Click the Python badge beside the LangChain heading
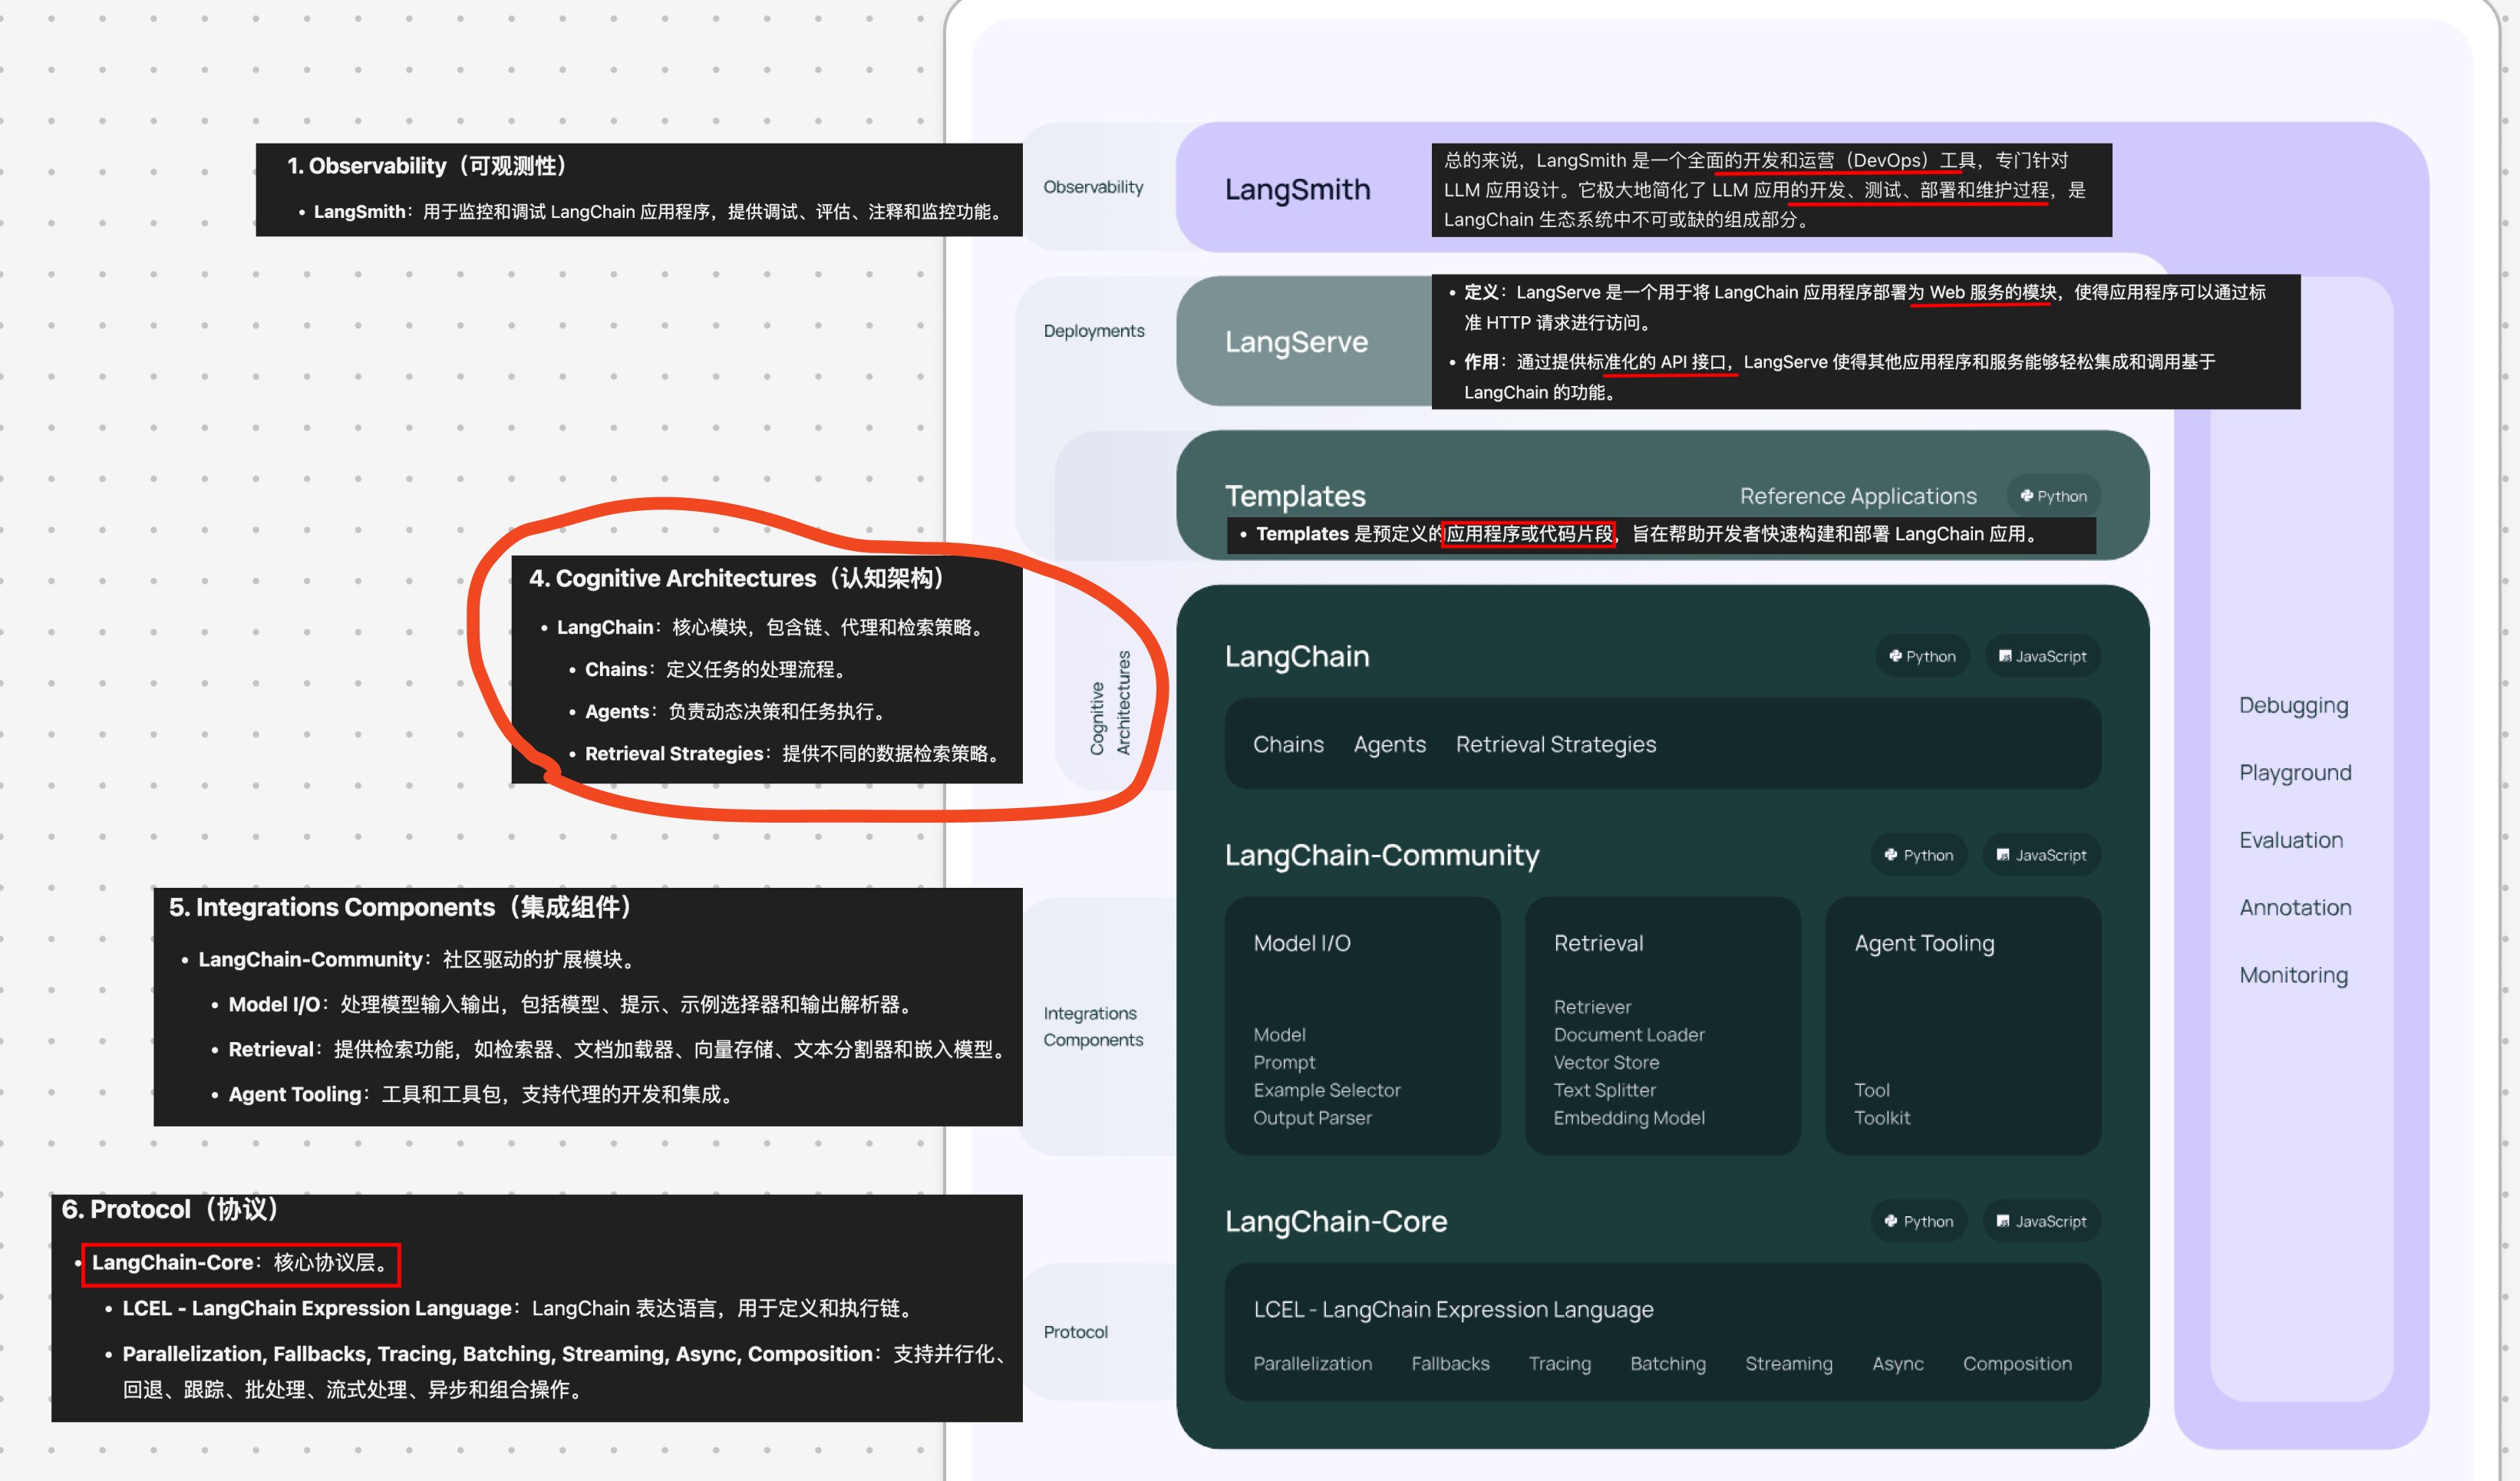Screen dimensions: 2520x1481 click(1922, 656)
